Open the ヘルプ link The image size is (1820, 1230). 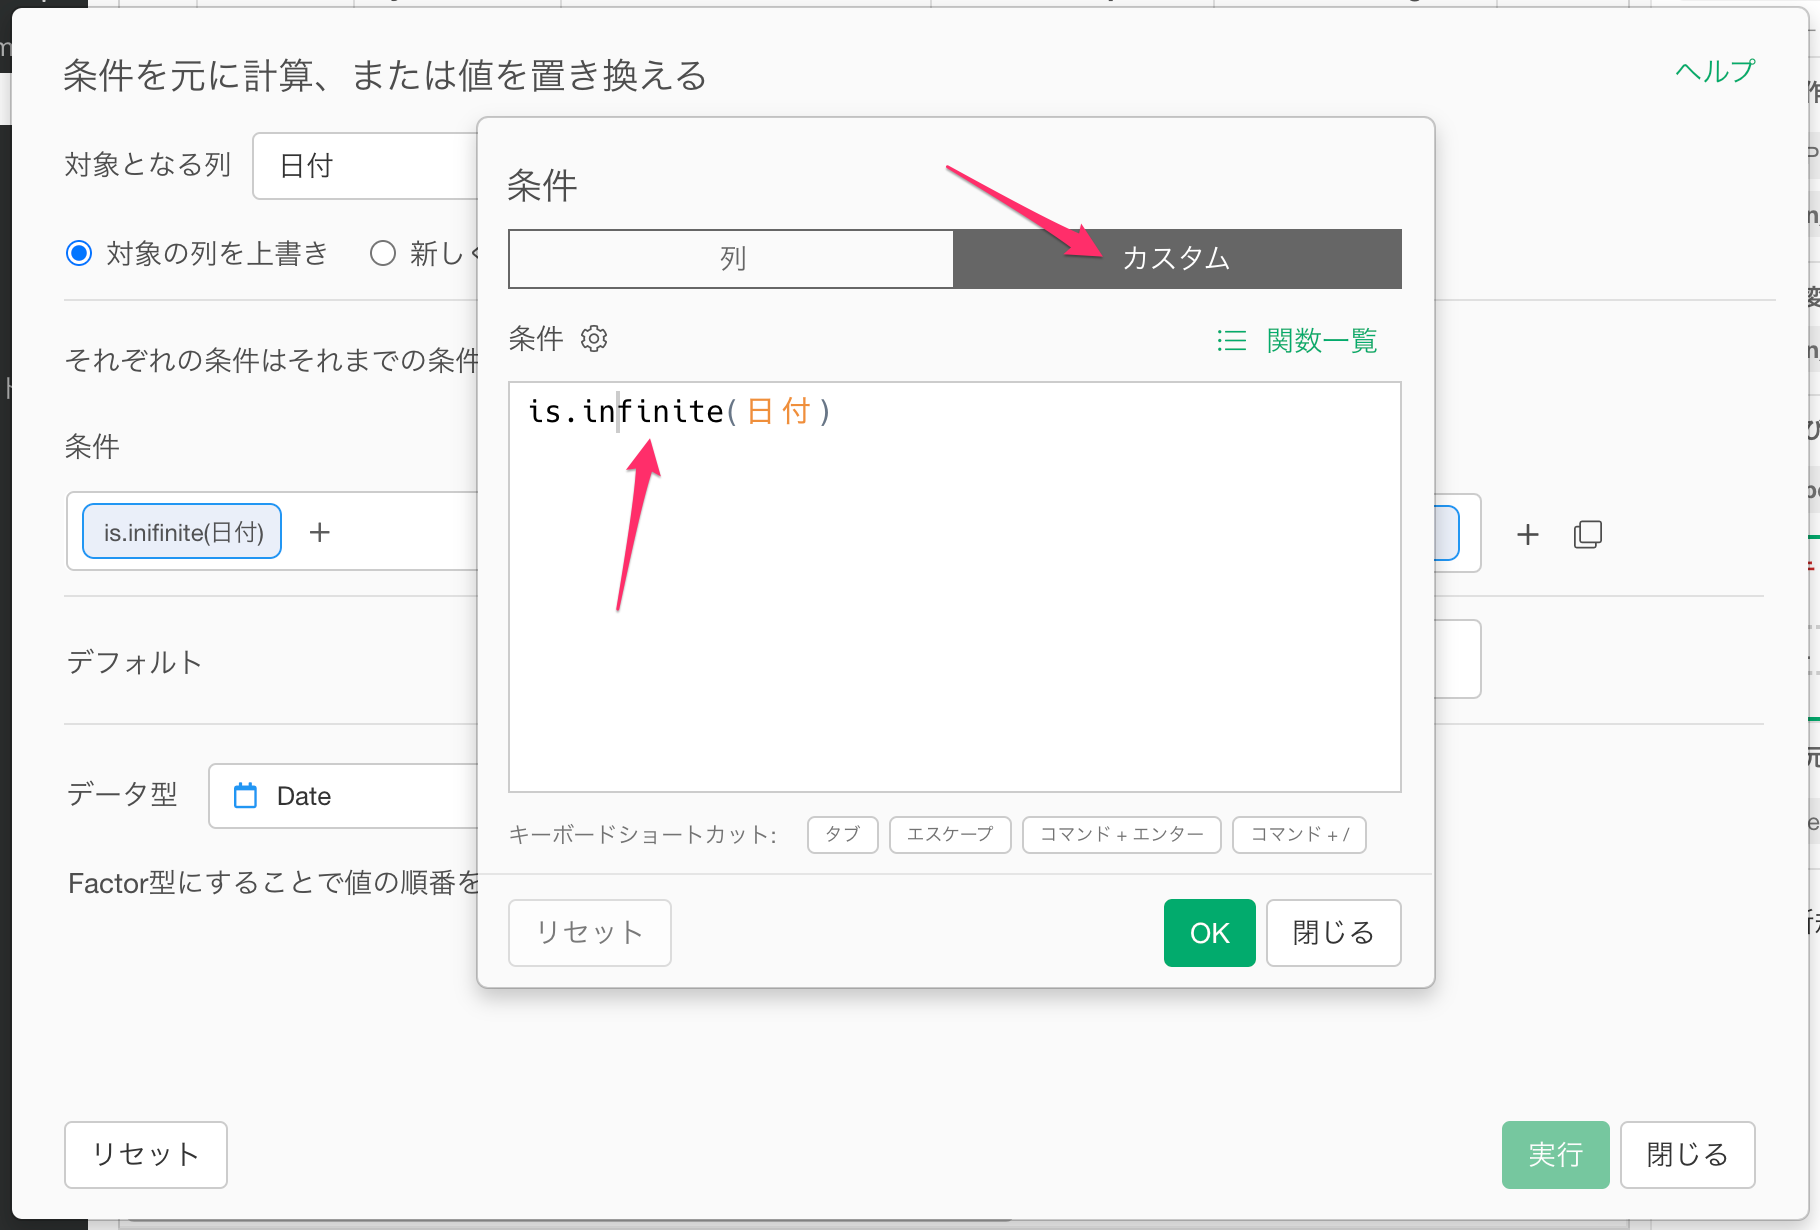(x=1714, y=71)
